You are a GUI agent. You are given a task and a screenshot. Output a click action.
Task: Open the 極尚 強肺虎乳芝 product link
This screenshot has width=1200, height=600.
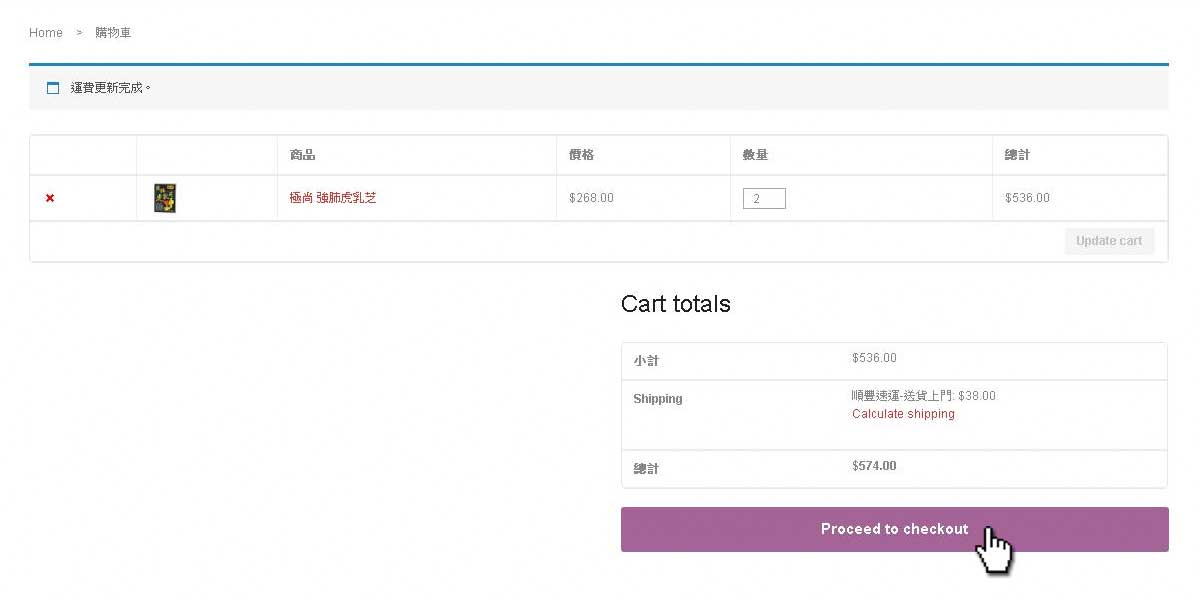[x=333, y=198]
